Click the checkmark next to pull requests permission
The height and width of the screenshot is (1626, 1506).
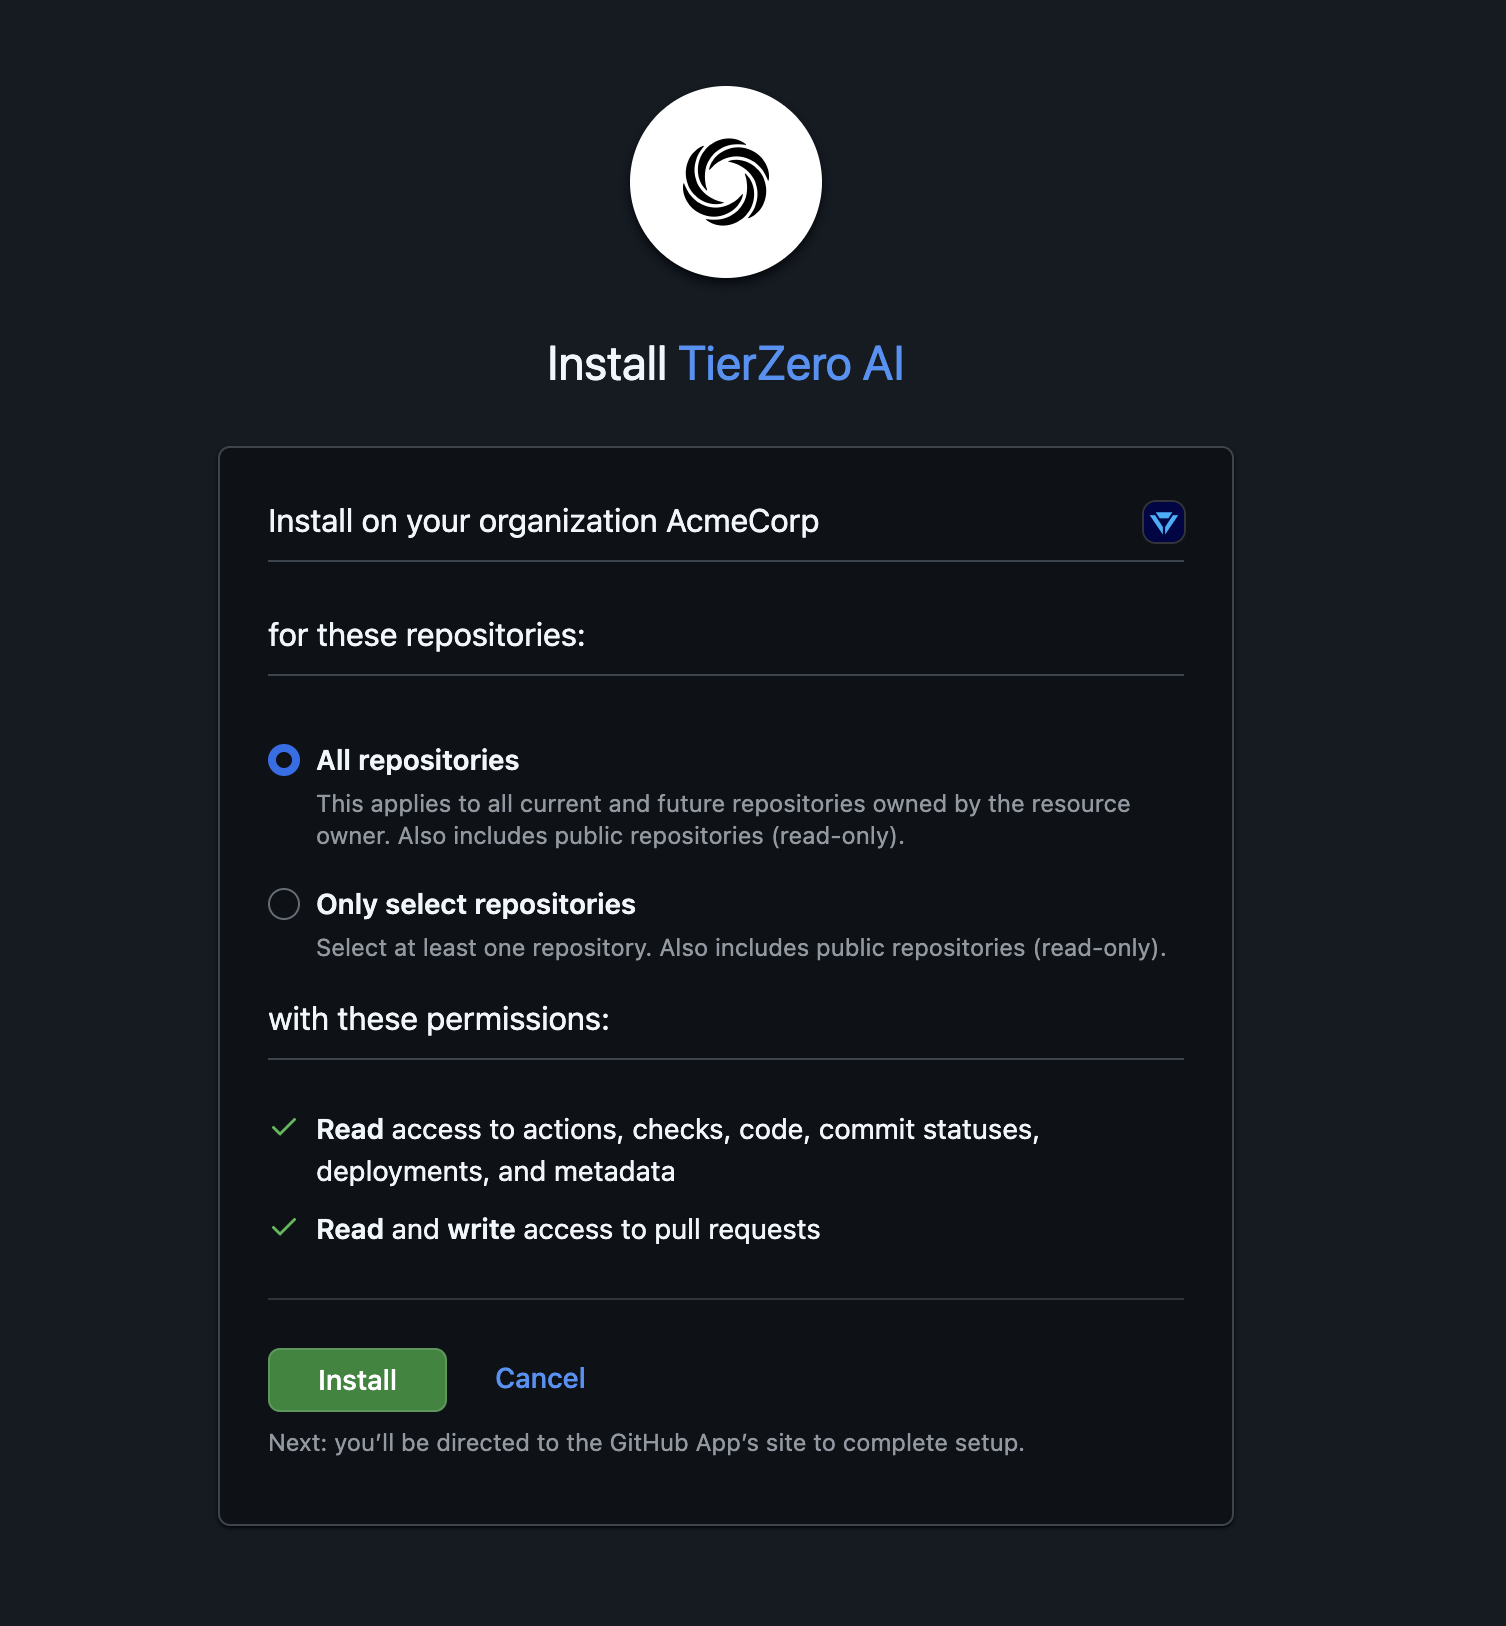click(284, 1228)
